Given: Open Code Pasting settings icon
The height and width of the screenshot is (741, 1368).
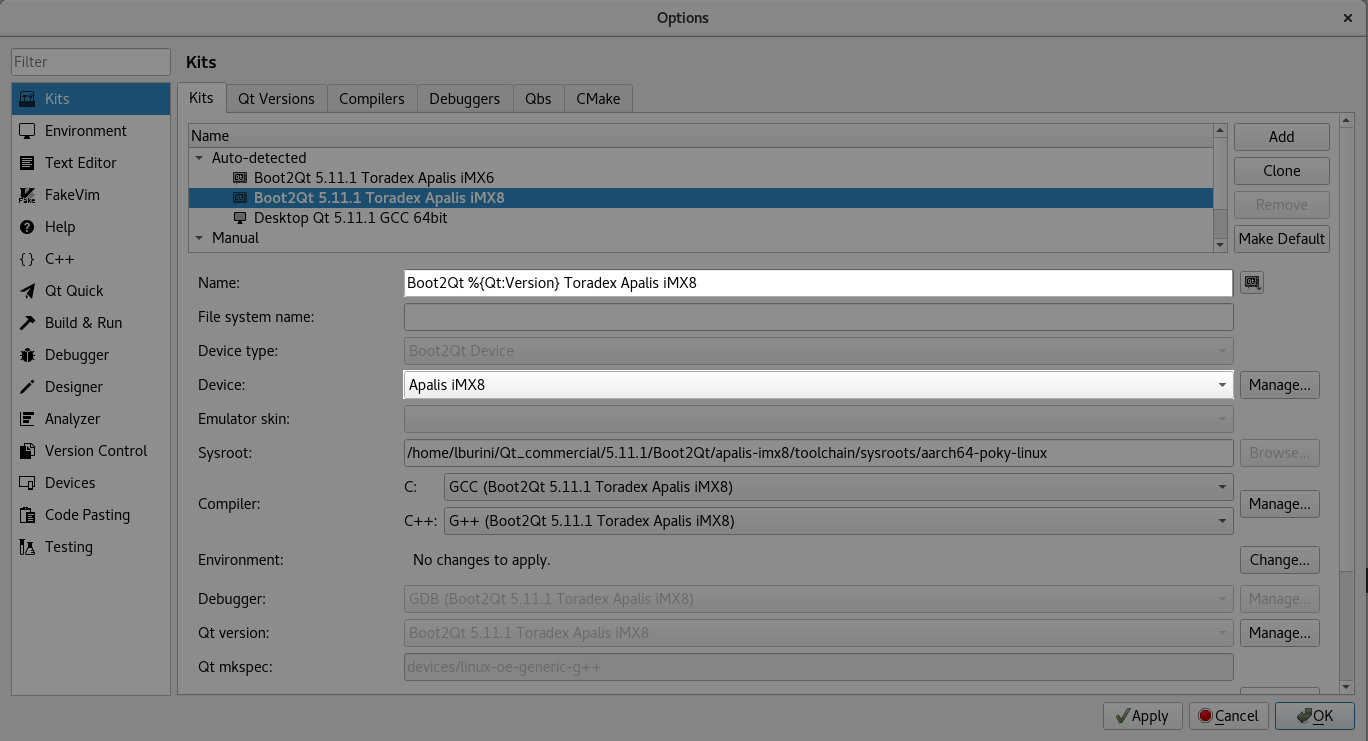Looking at the screenshot, I should [27, 515].
